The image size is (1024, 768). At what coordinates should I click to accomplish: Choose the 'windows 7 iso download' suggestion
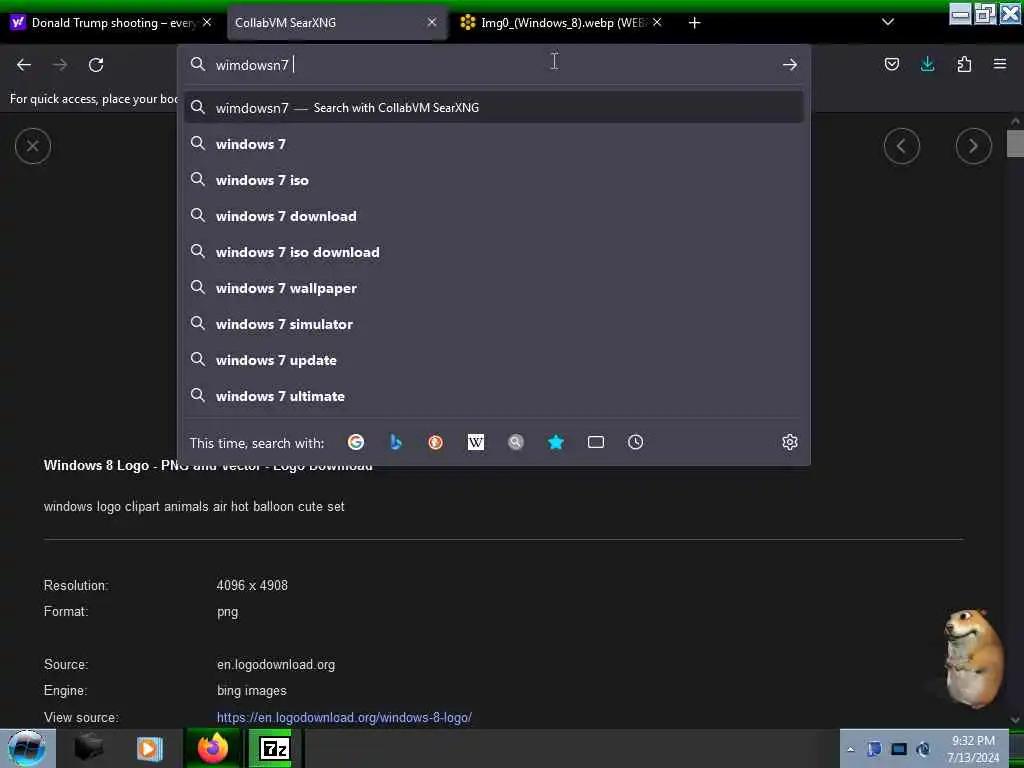point(494,251)
